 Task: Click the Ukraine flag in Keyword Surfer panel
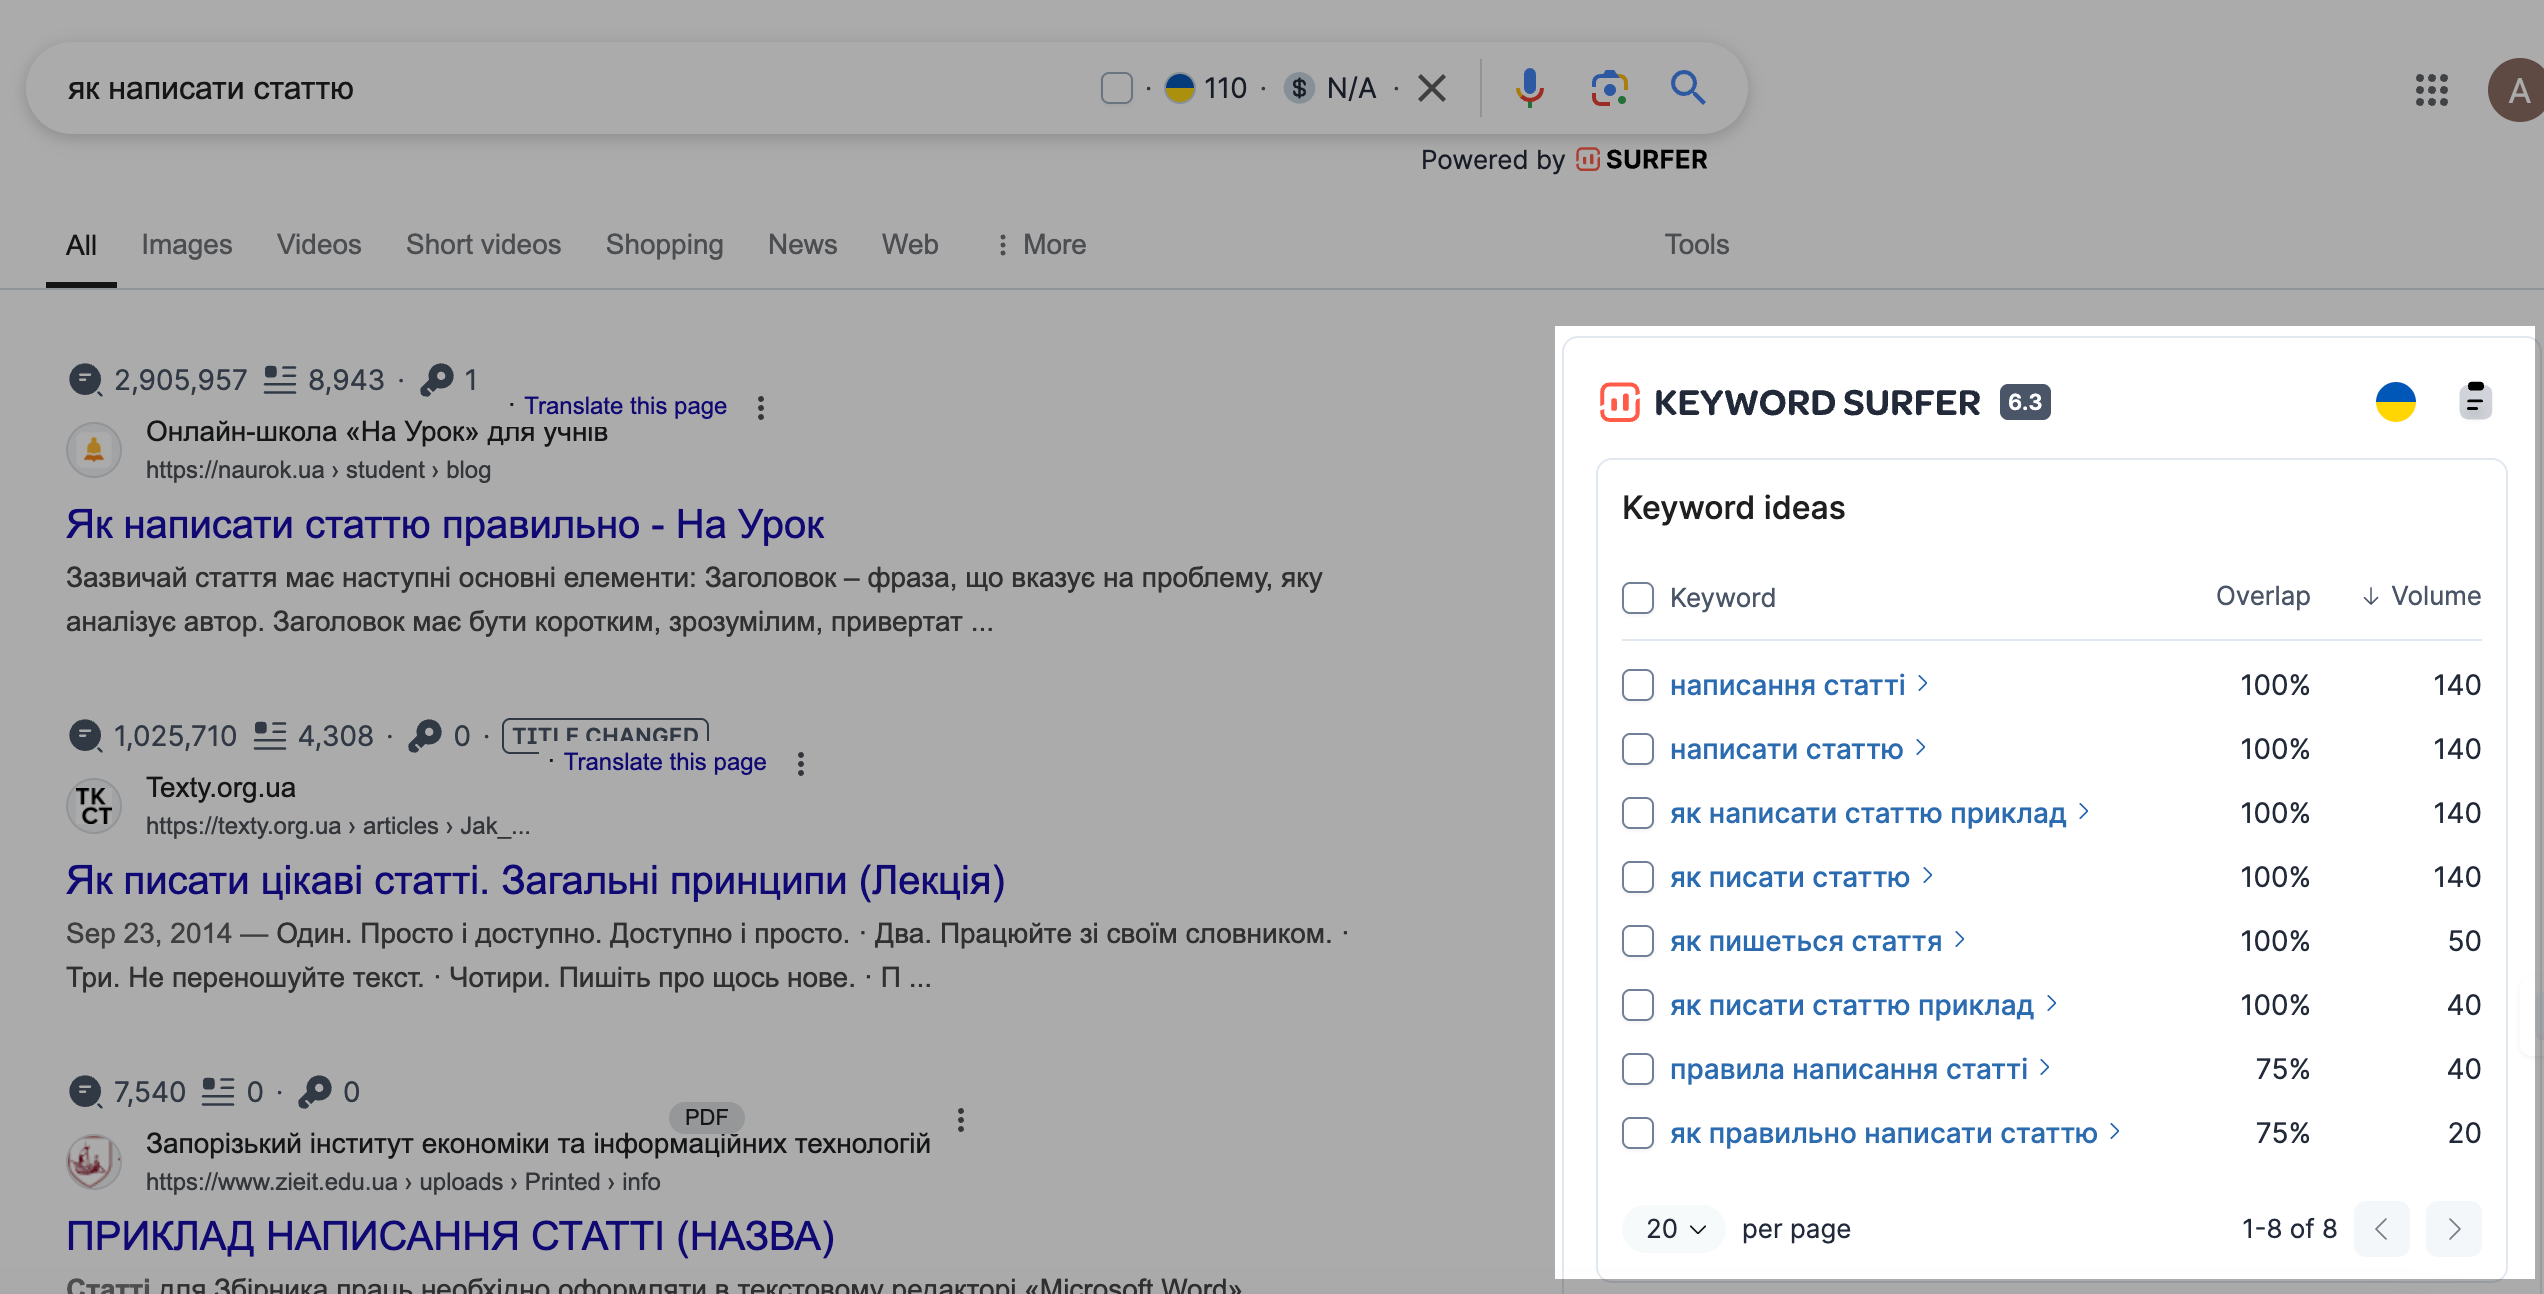click(x=2395, y=402)
